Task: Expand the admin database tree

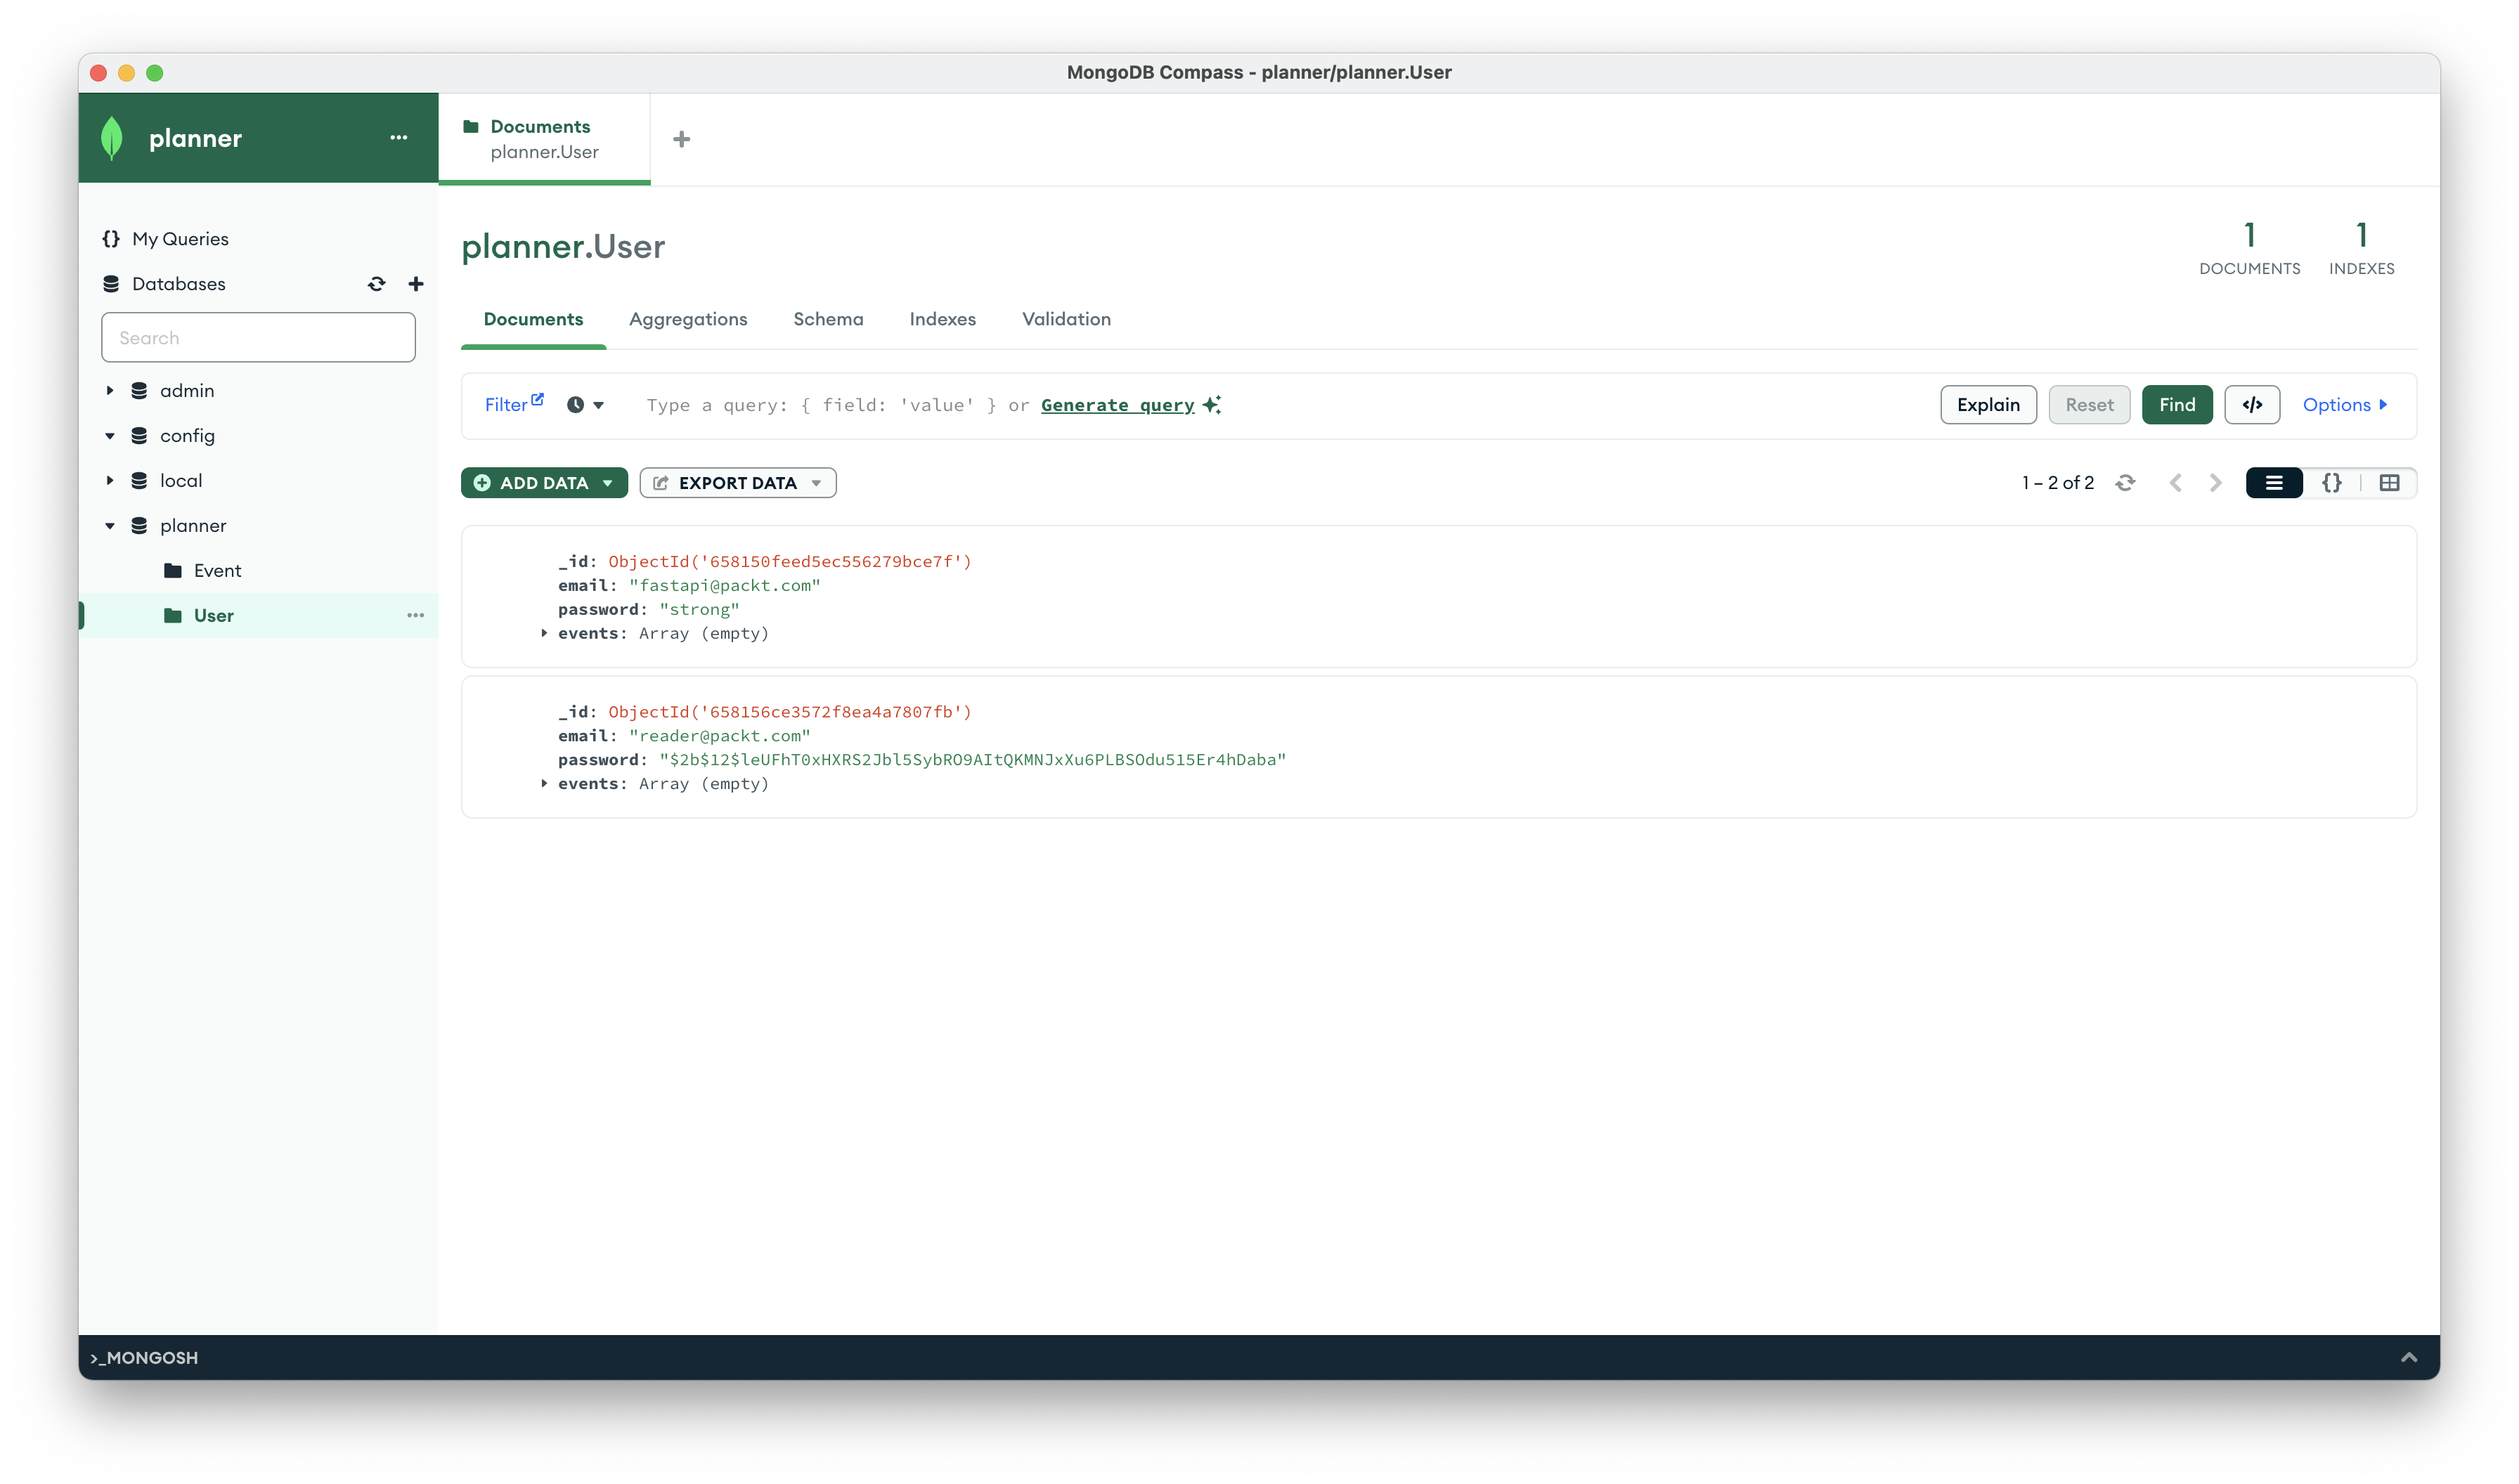Action: 110,391
